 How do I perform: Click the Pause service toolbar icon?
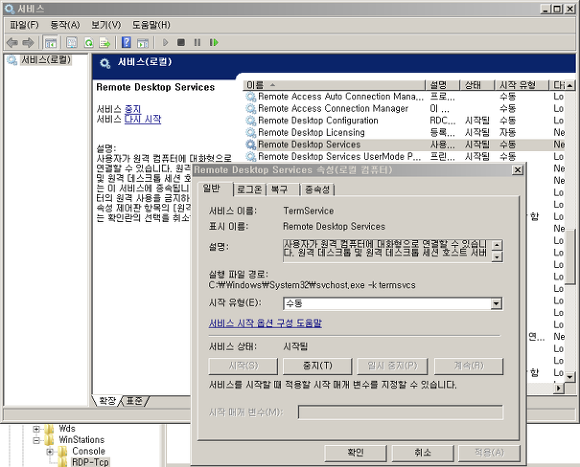(x=197, y=43)
